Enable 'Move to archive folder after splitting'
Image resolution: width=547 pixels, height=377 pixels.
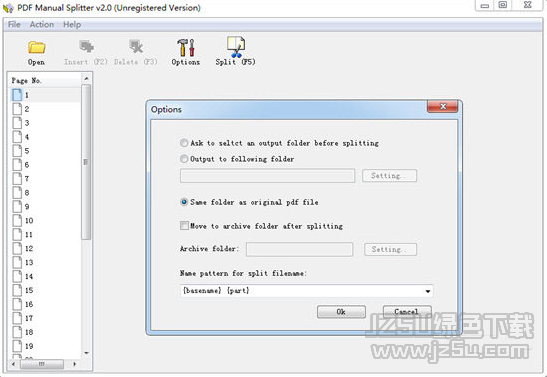[x=184, y=226]
